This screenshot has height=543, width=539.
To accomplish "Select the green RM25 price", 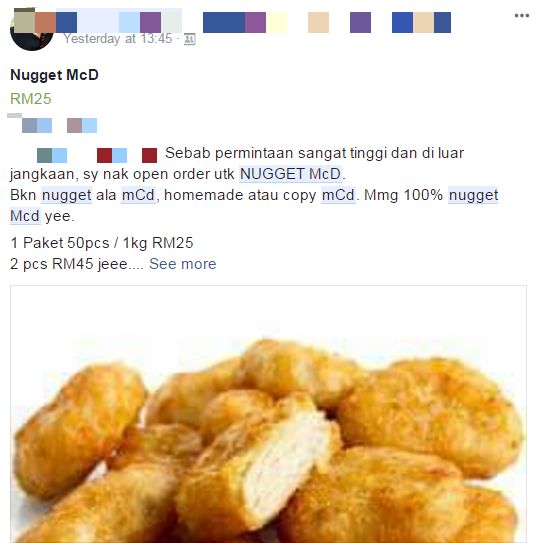I will pos(30,99).
